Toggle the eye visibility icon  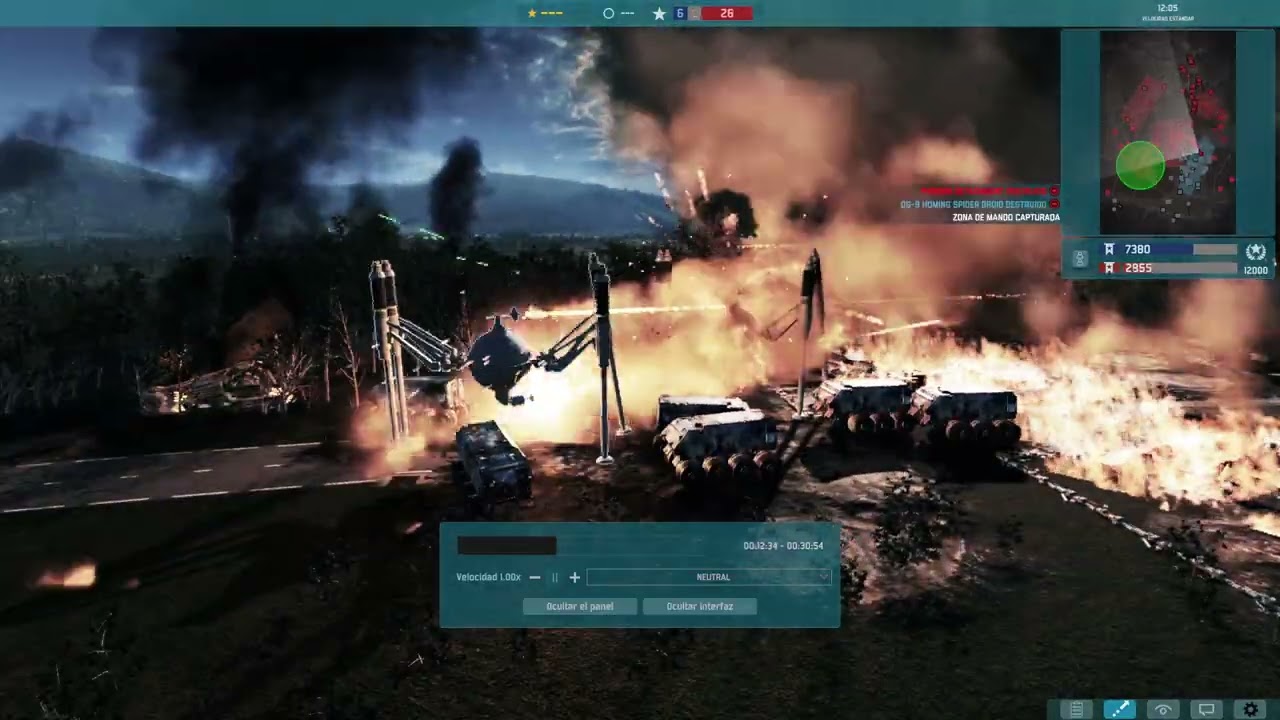point(1163,709)
